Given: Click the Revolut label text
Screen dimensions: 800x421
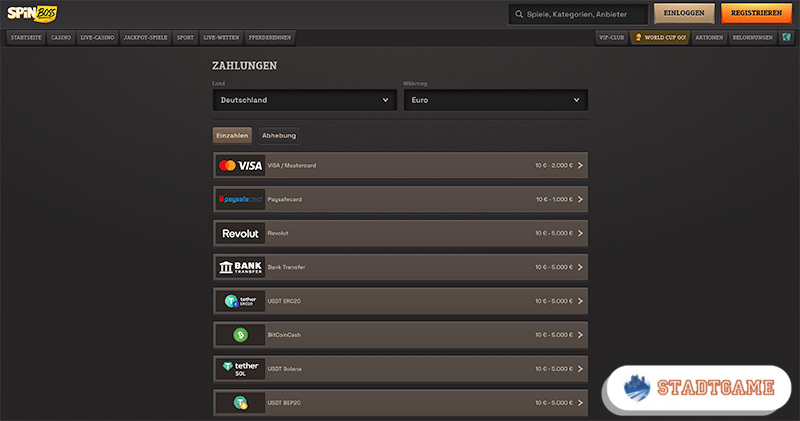Looking at the screenshot, I should click(278, 233).
